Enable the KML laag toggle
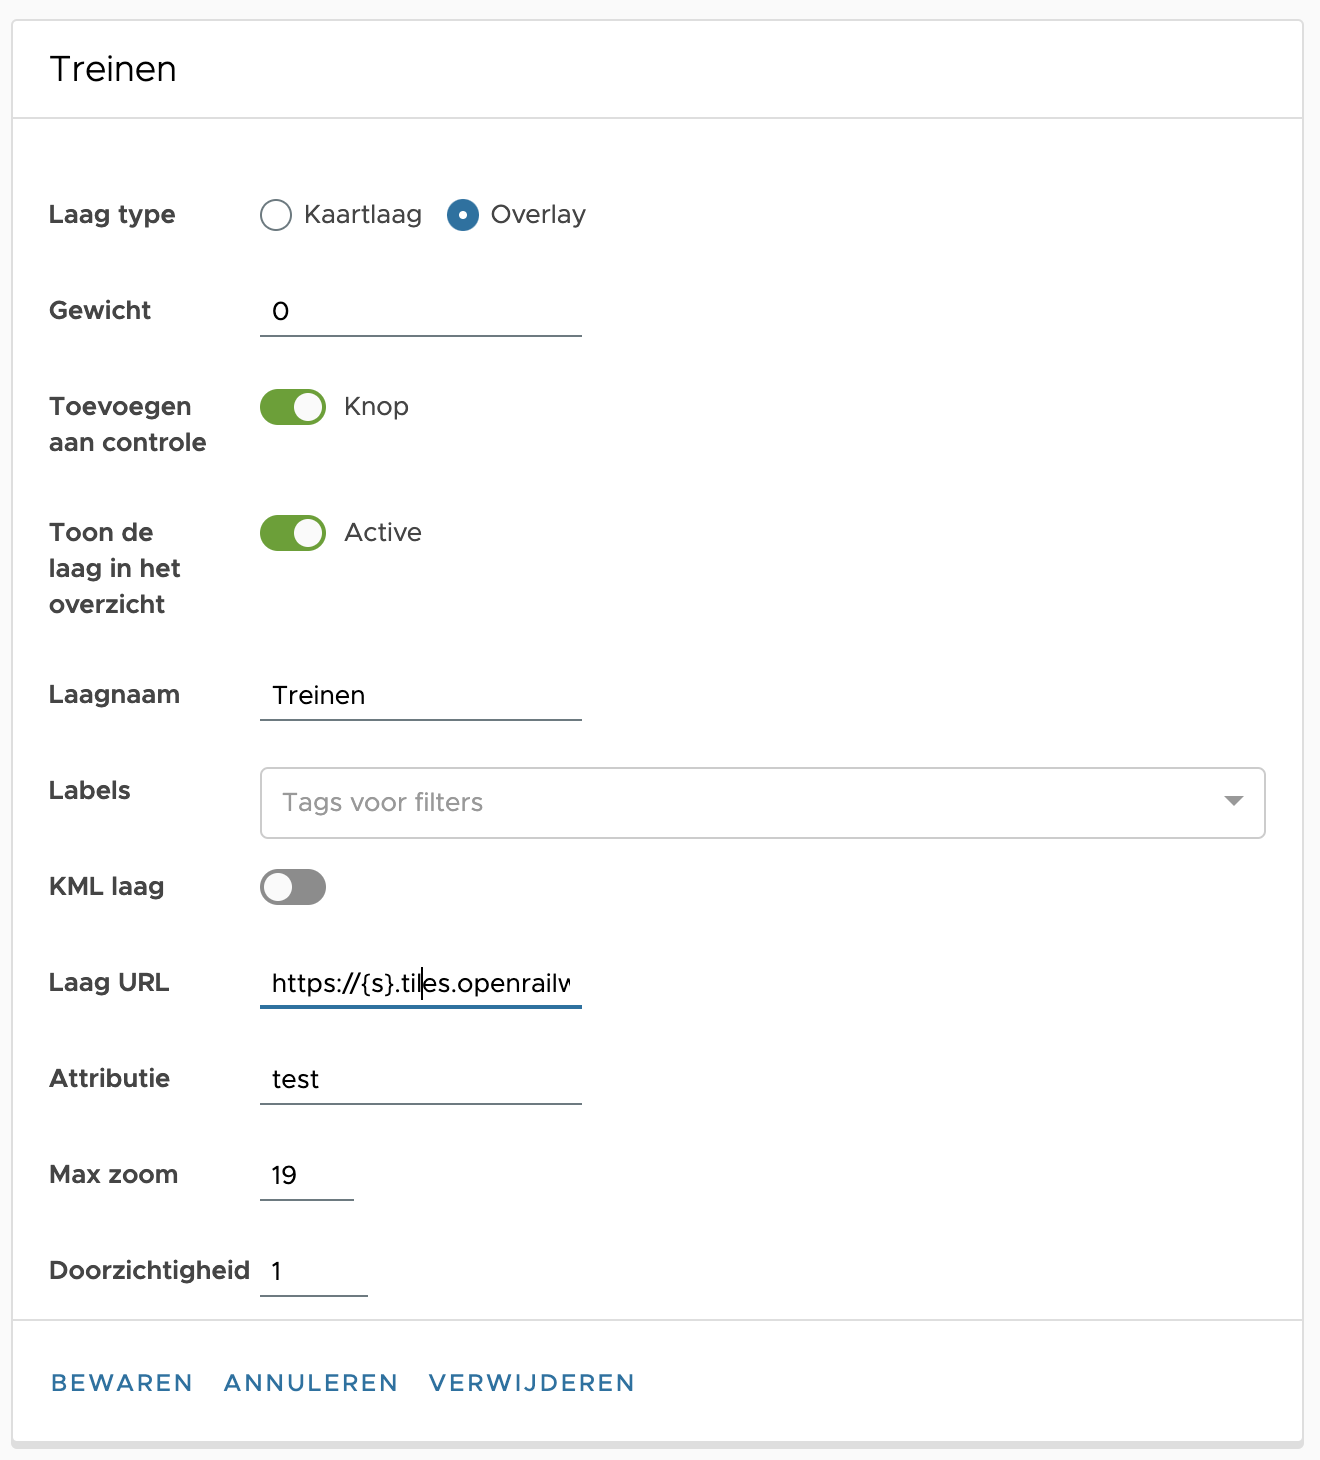This screenshot has width=1320, height=1460. (293, 887)
